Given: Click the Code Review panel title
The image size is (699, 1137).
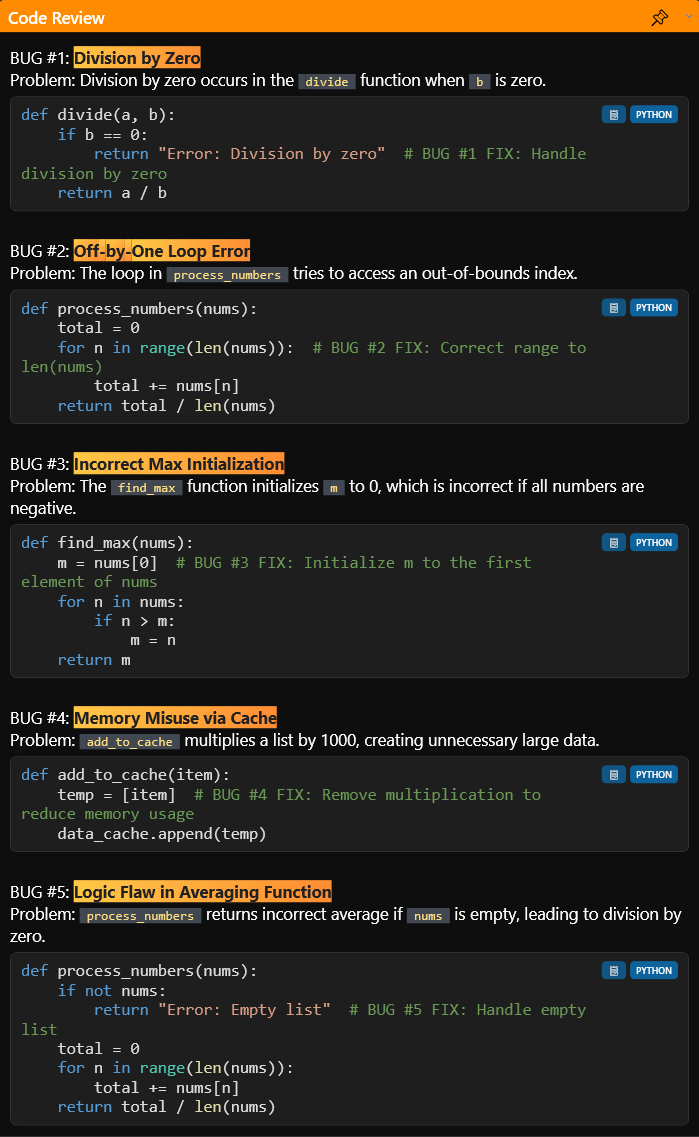Looking at the screenshot, I should (x=56, y=18).
